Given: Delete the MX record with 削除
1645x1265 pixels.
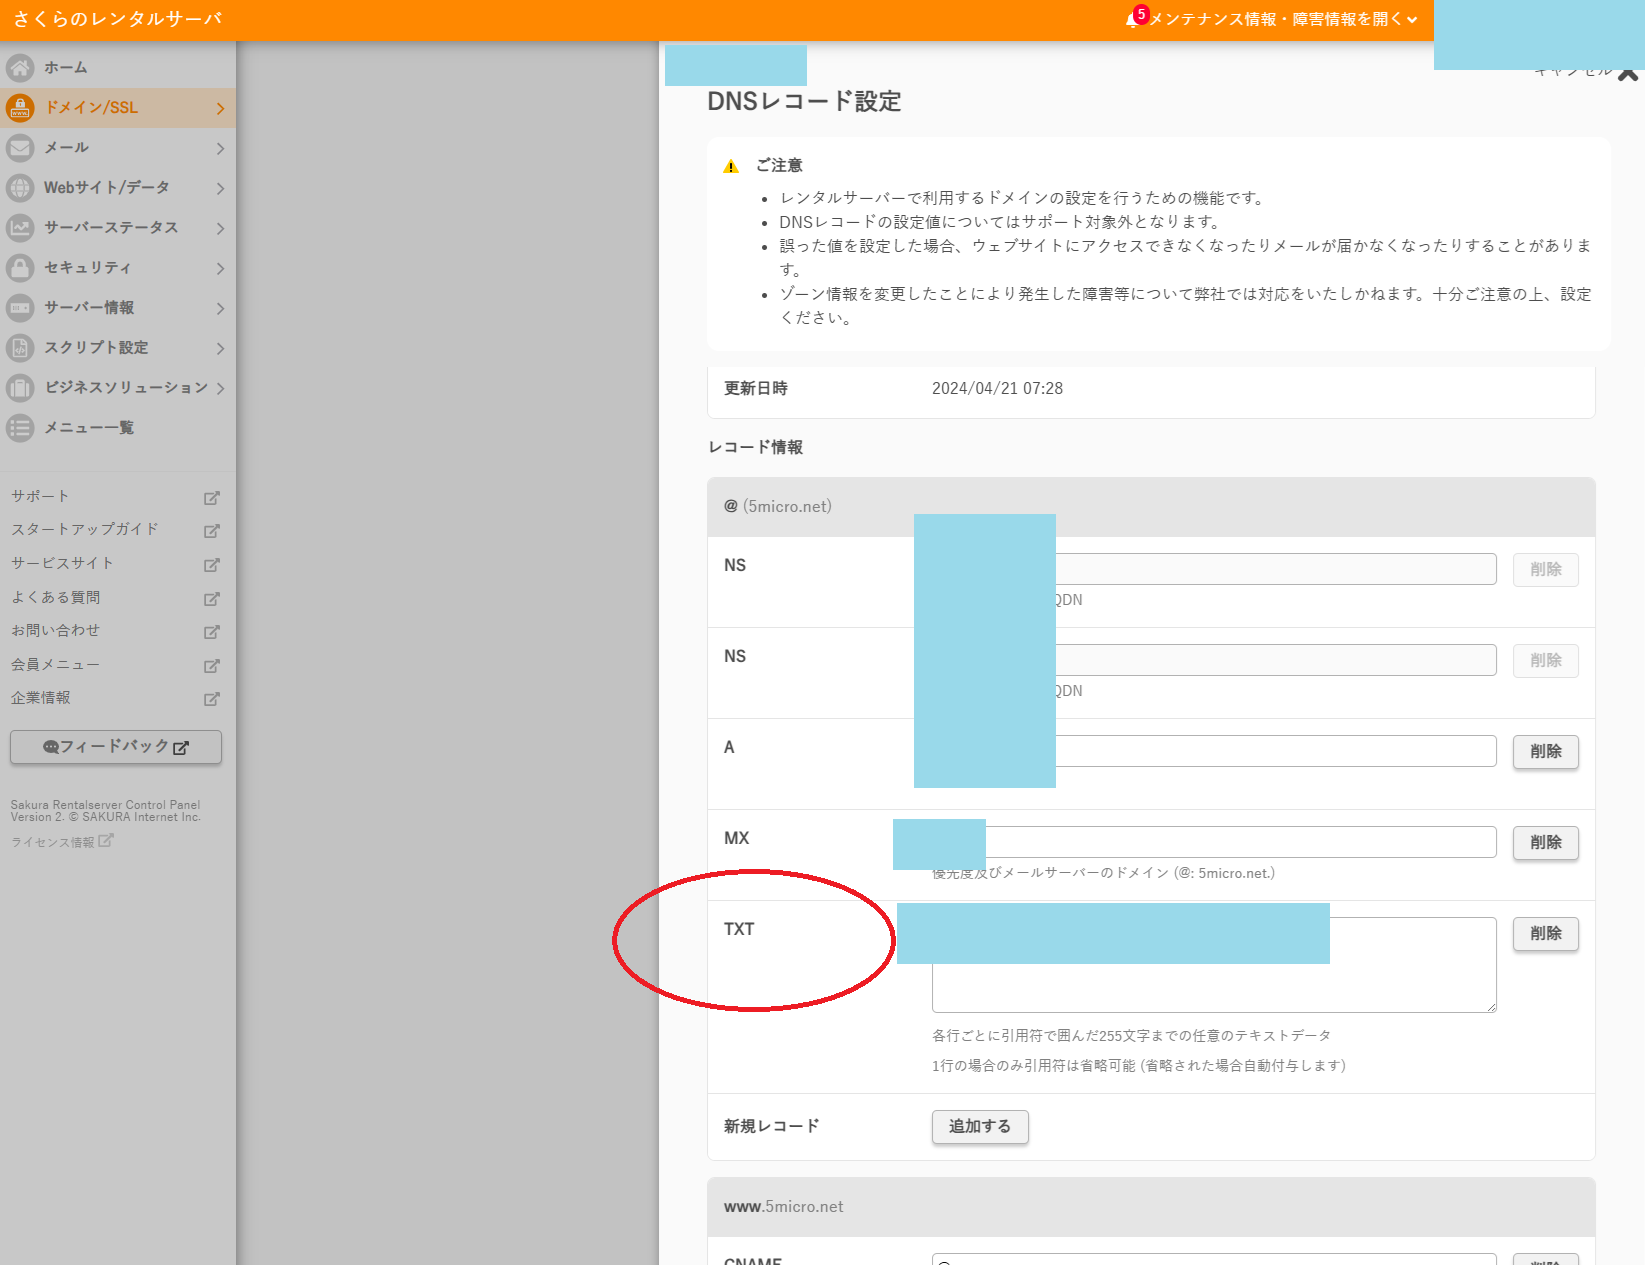Looking at the screenshot, I should 1545,843.
